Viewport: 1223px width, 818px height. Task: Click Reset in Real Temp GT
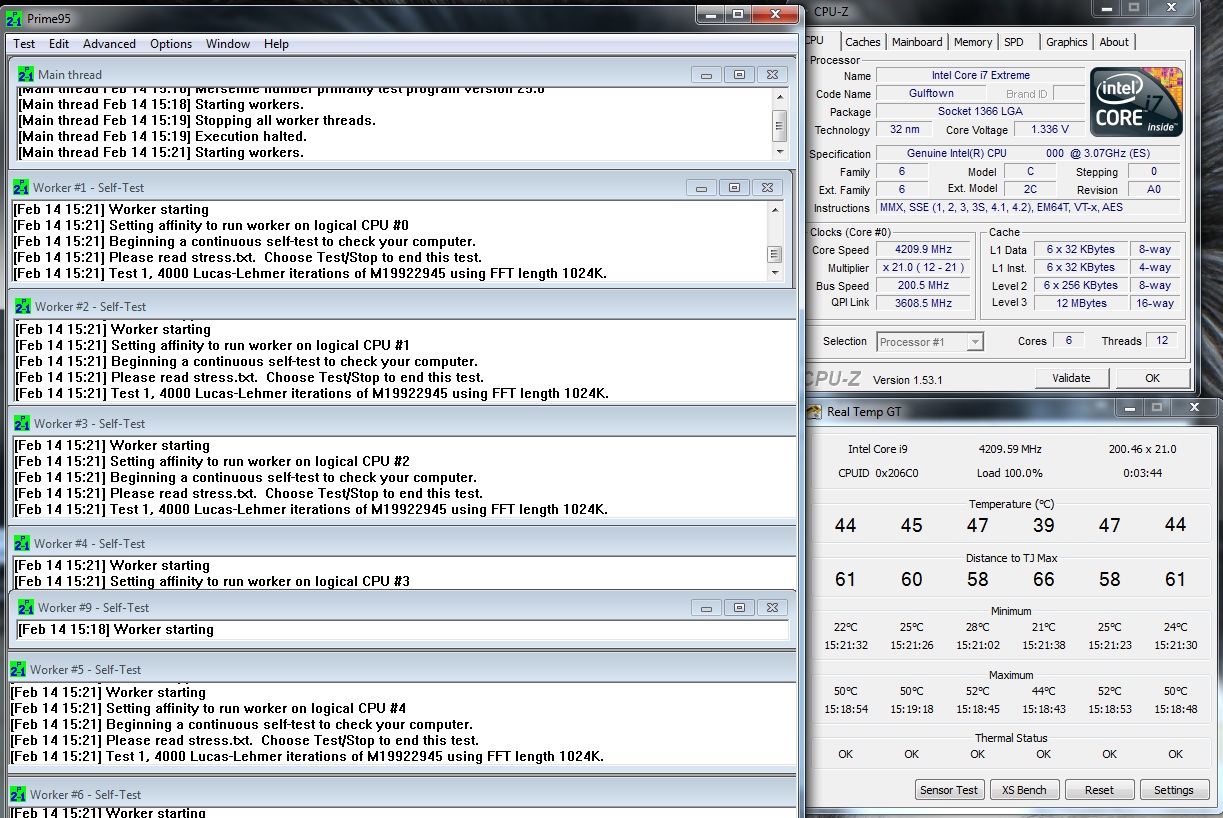click(1098, 790)
